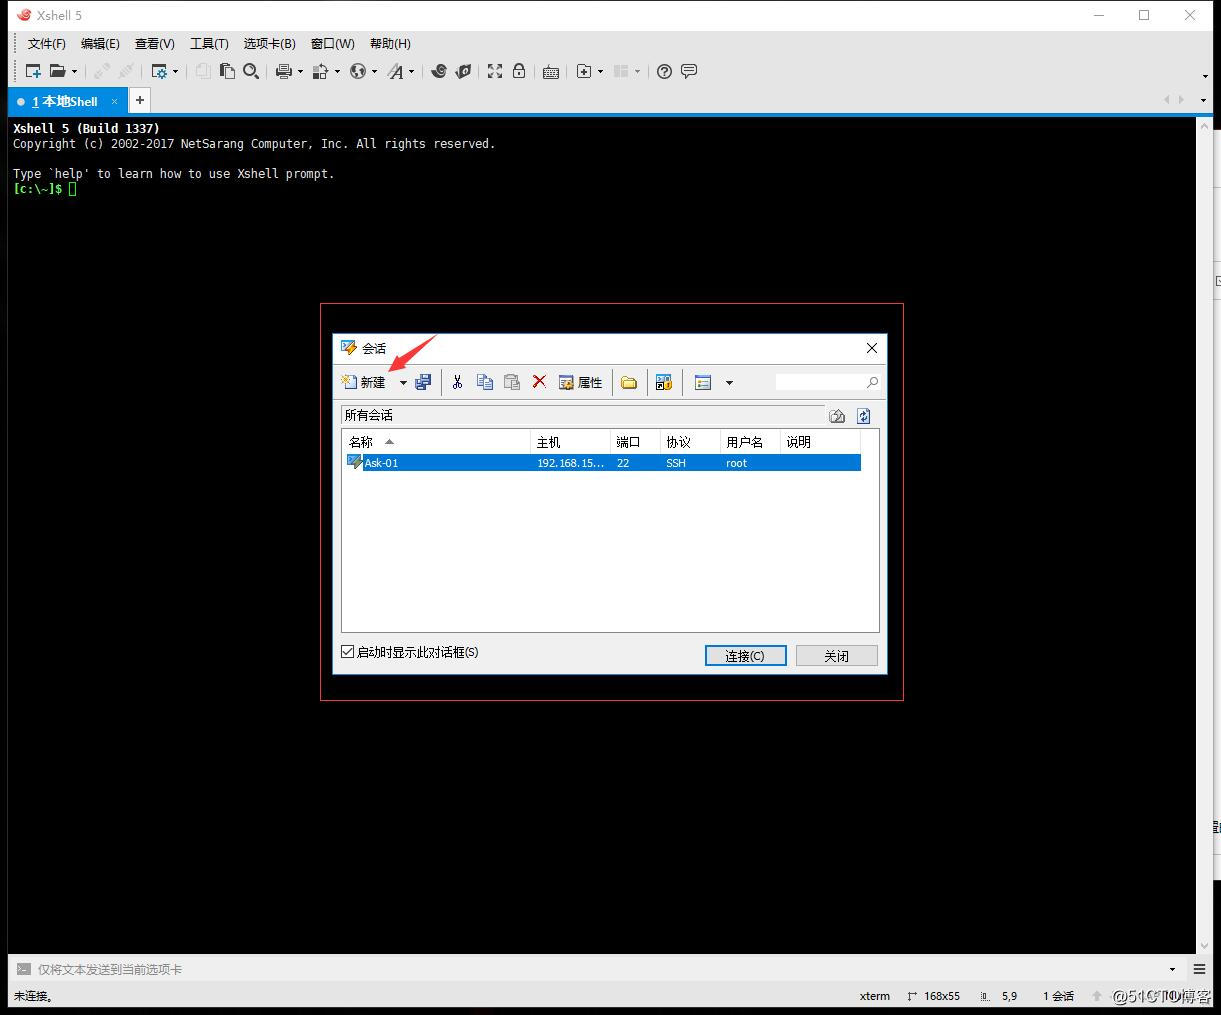Click the Xftp swirl icon in main toolbar
Image resolution: width=1221 pixels, height=1015 pixels.
(438, 71)
